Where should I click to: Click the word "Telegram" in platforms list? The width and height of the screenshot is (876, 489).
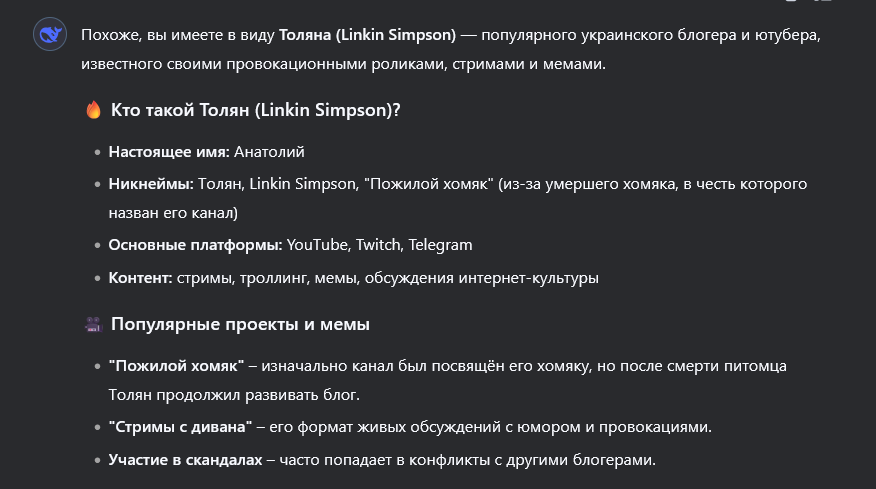[x=440, y=245]
